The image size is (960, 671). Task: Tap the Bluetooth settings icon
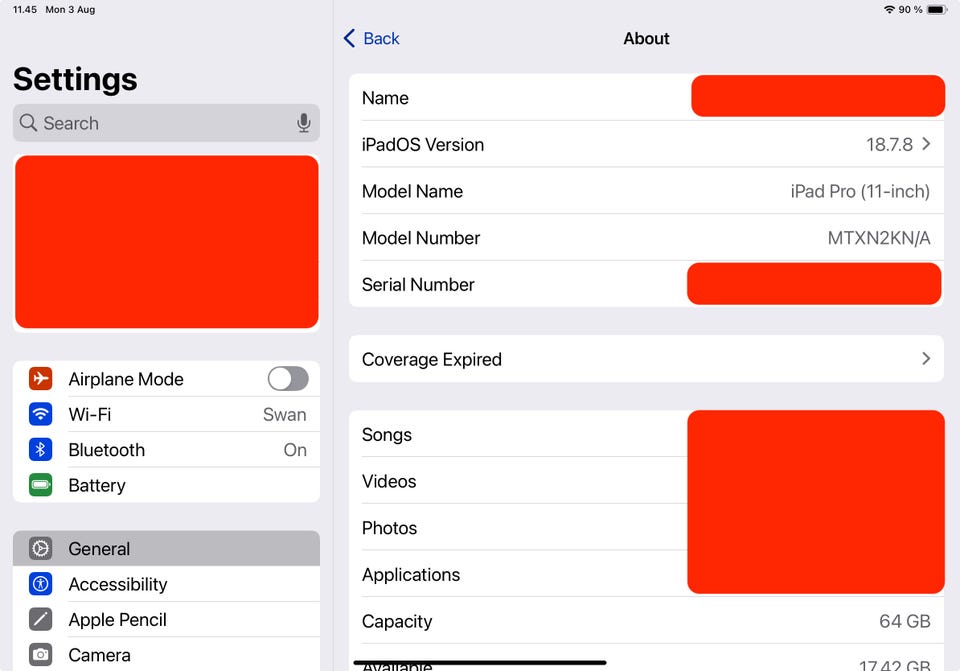click(x=40, y=450)
